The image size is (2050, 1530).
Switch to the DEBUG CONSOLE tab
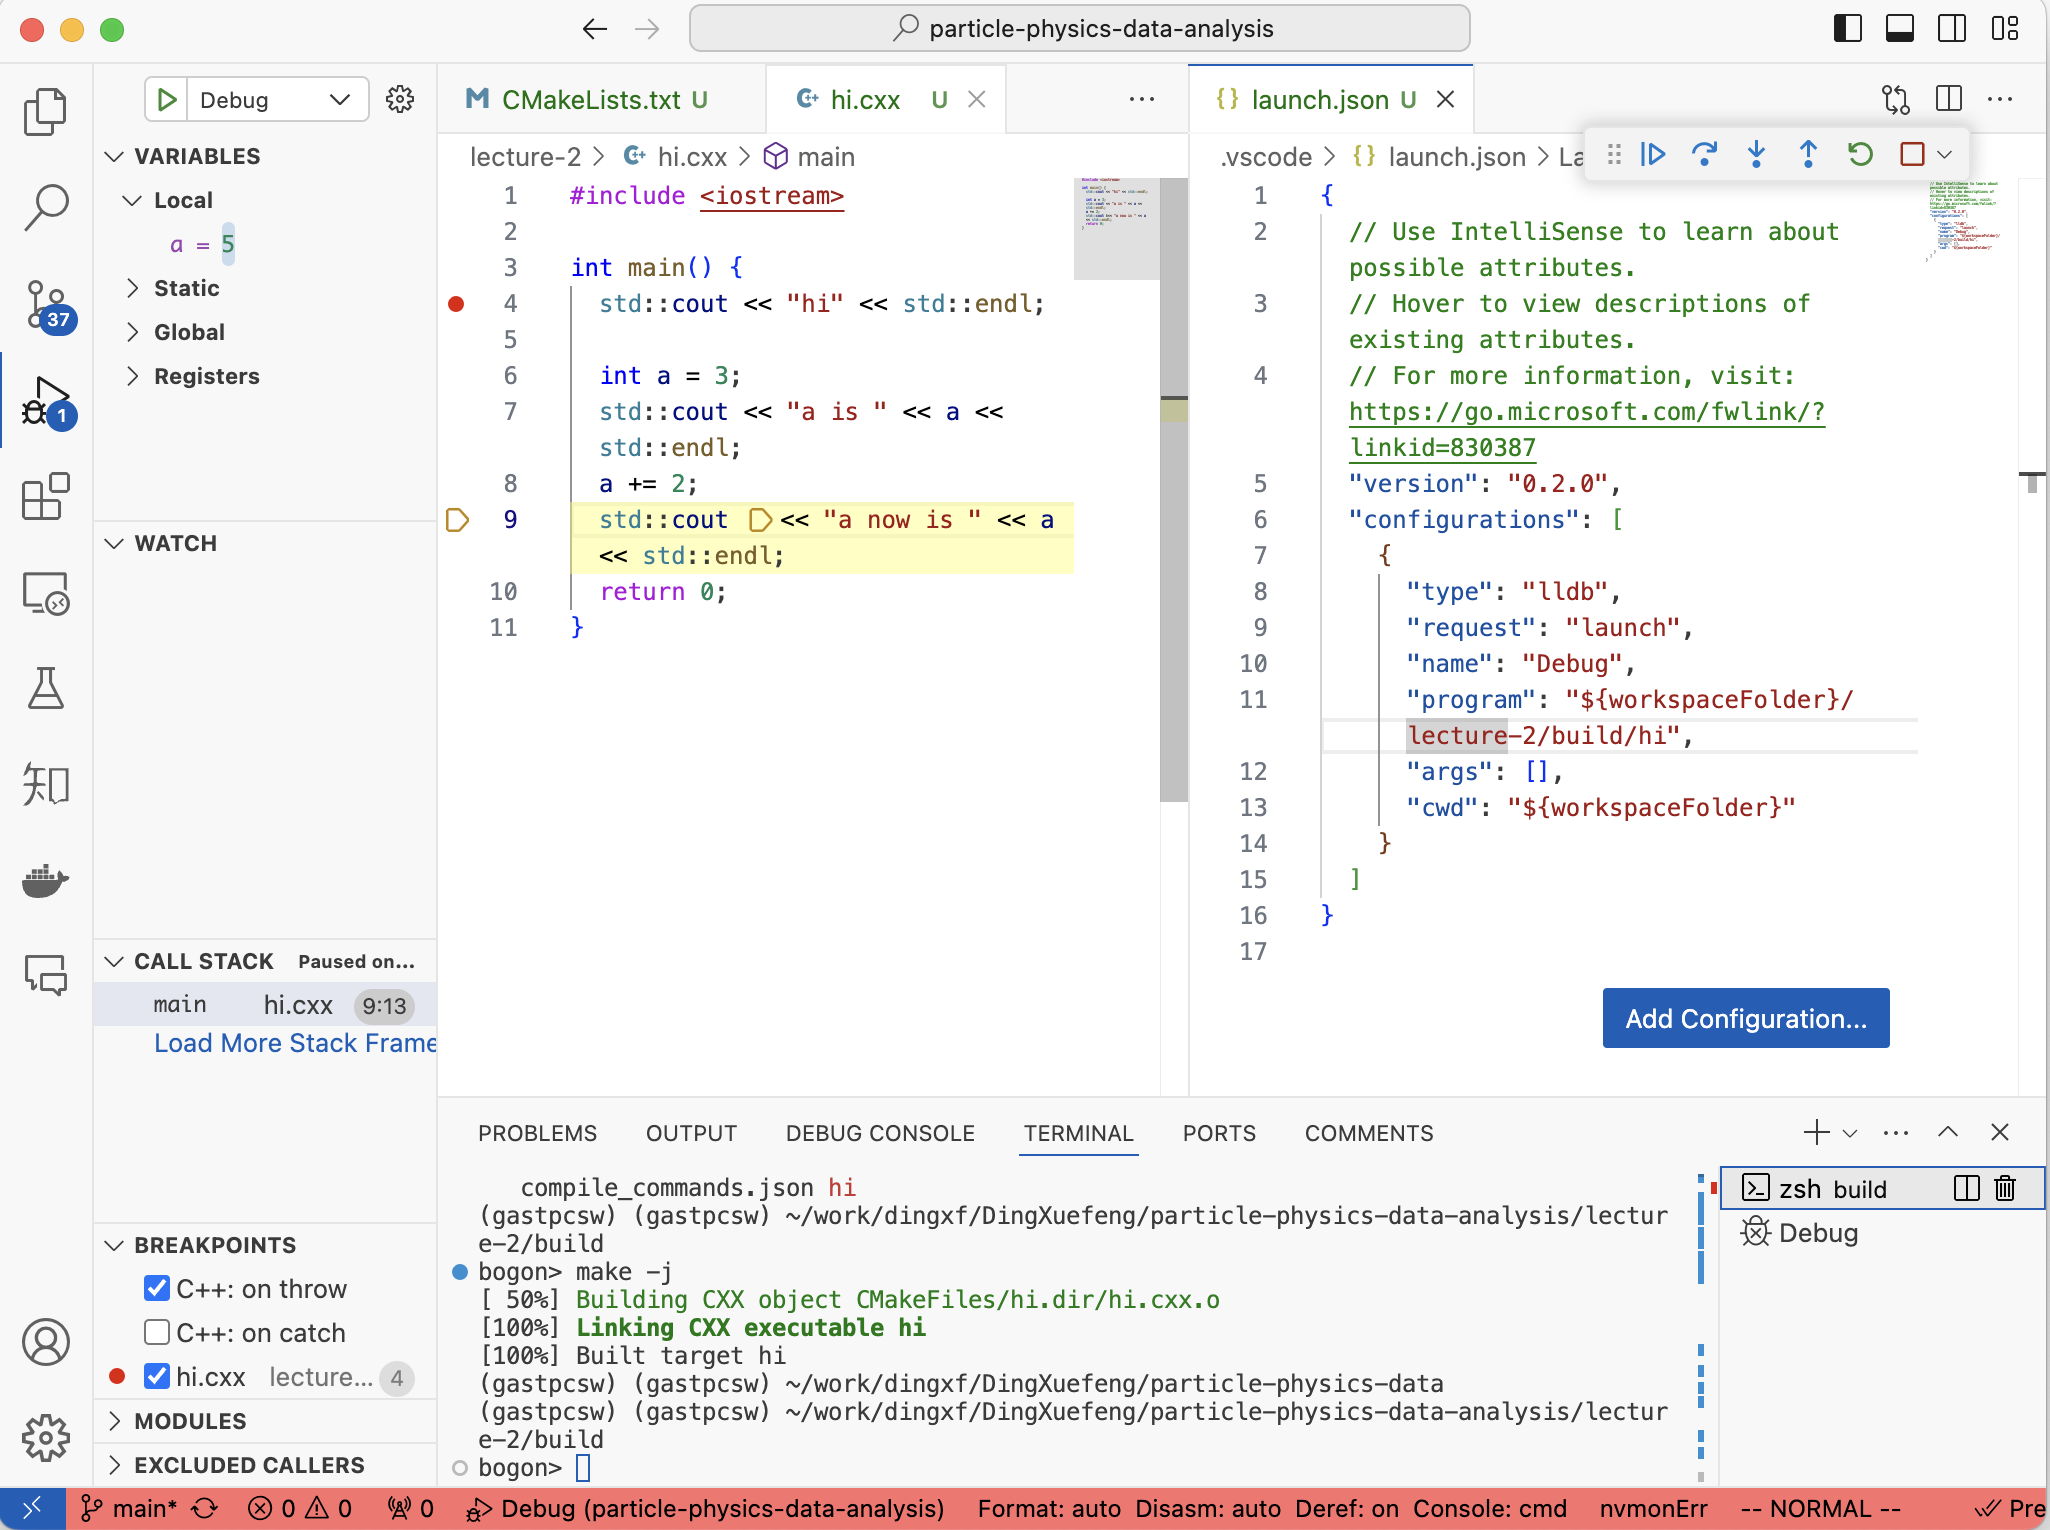pos(879,1133)
